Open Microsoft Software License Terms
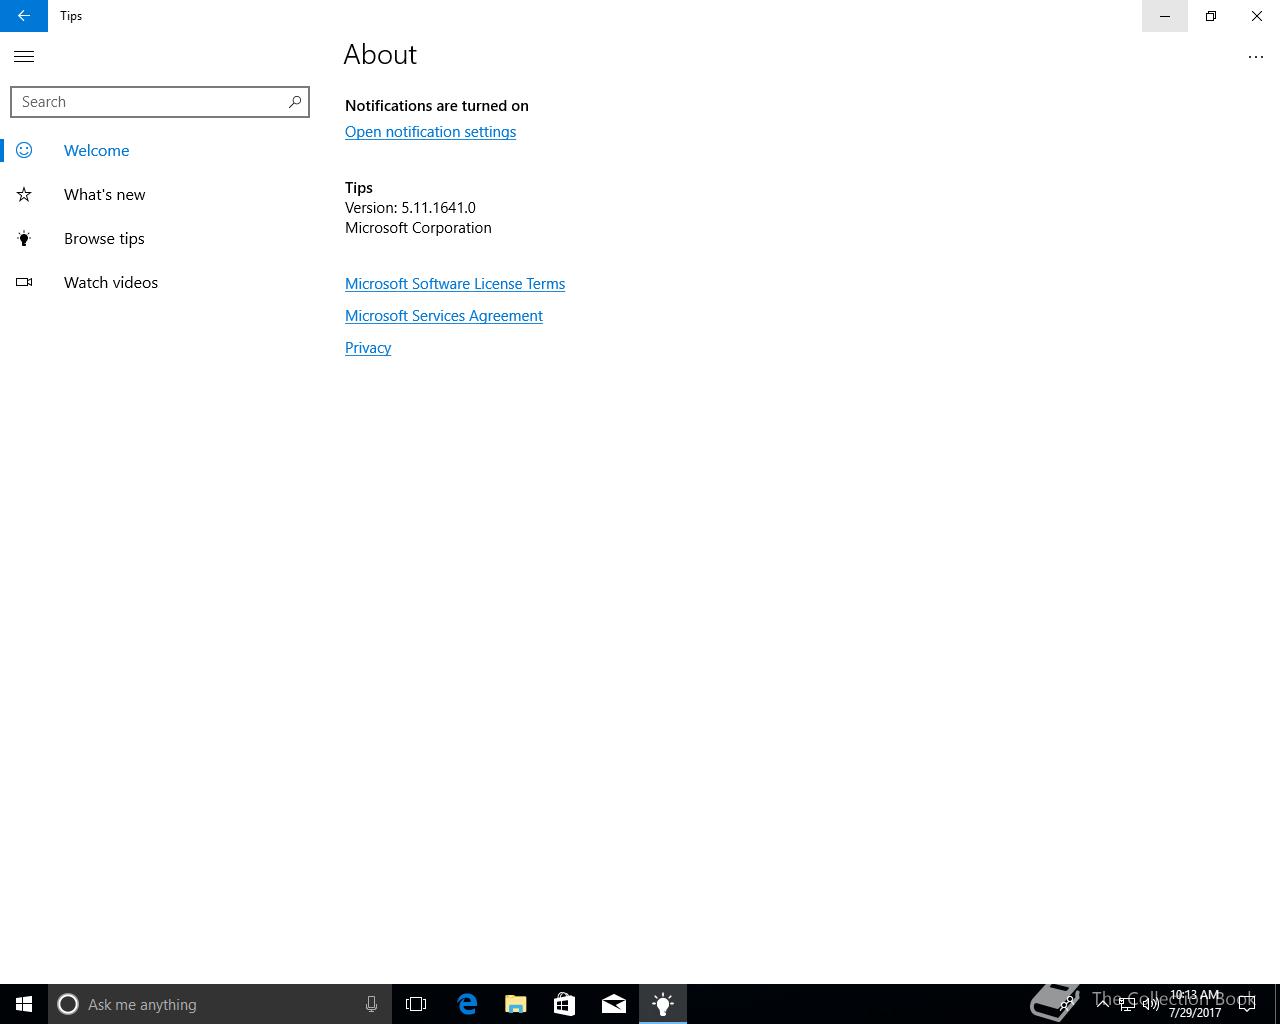This screenshot has width=1280, height=1024. click(x=455, y=284)
